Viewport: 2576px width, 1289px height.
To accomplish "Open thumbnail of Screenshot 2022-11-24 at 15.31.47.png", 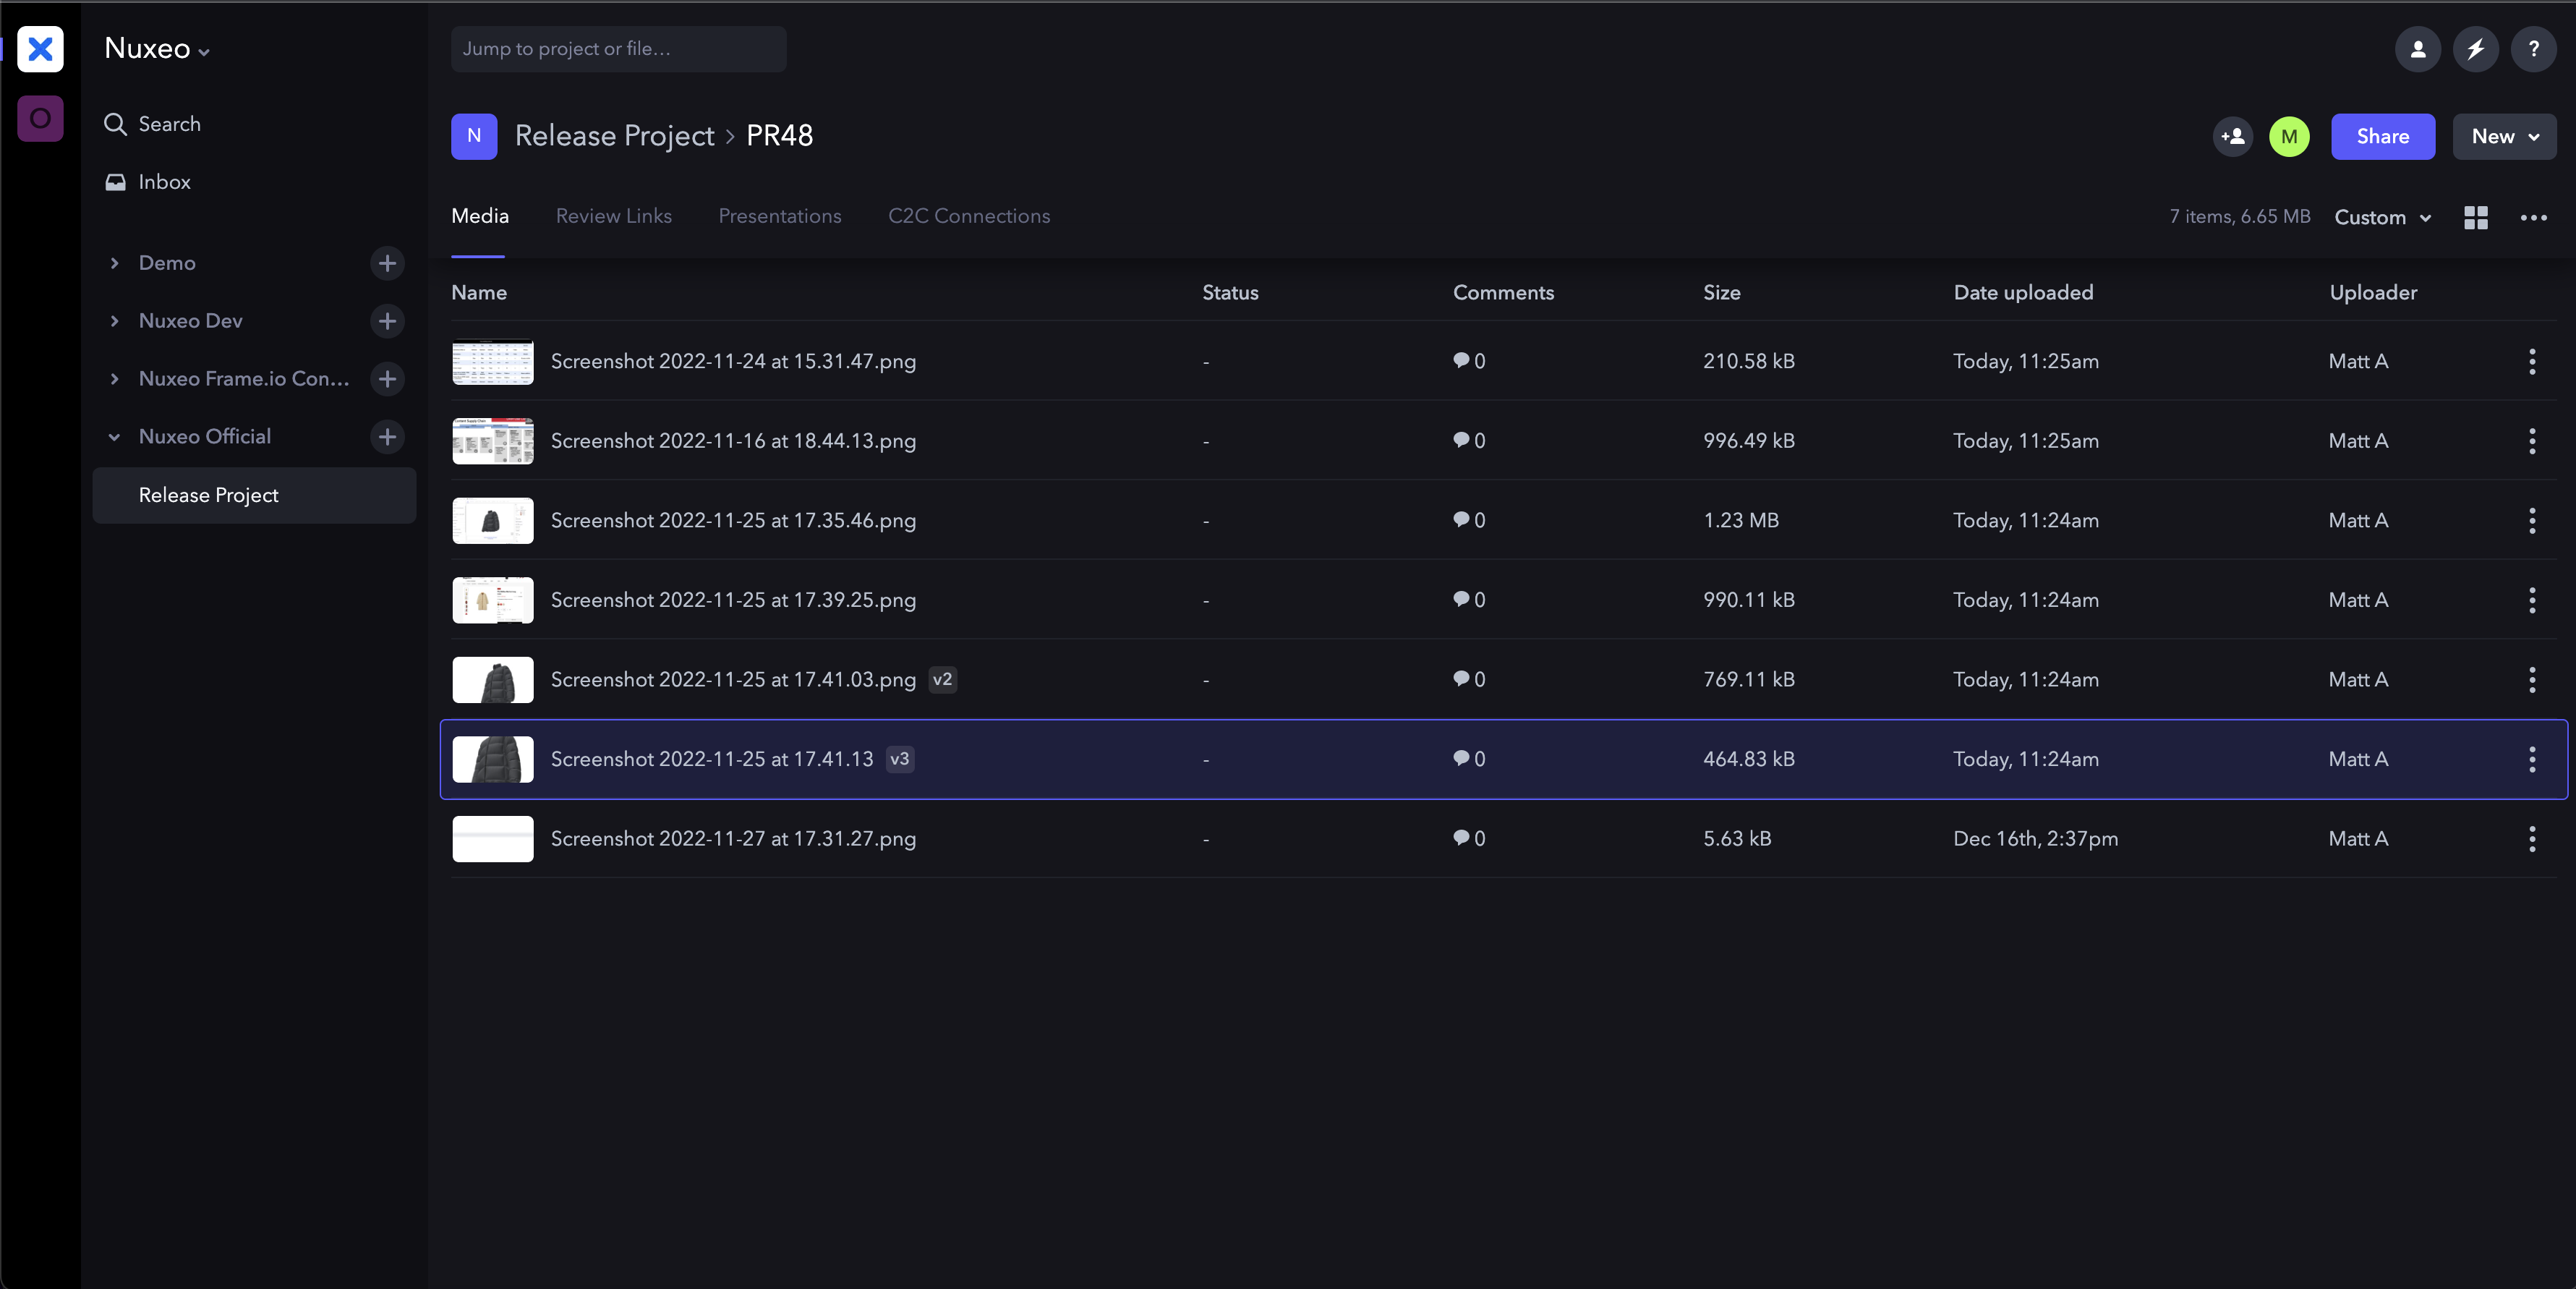I will (x=492, y=362).
